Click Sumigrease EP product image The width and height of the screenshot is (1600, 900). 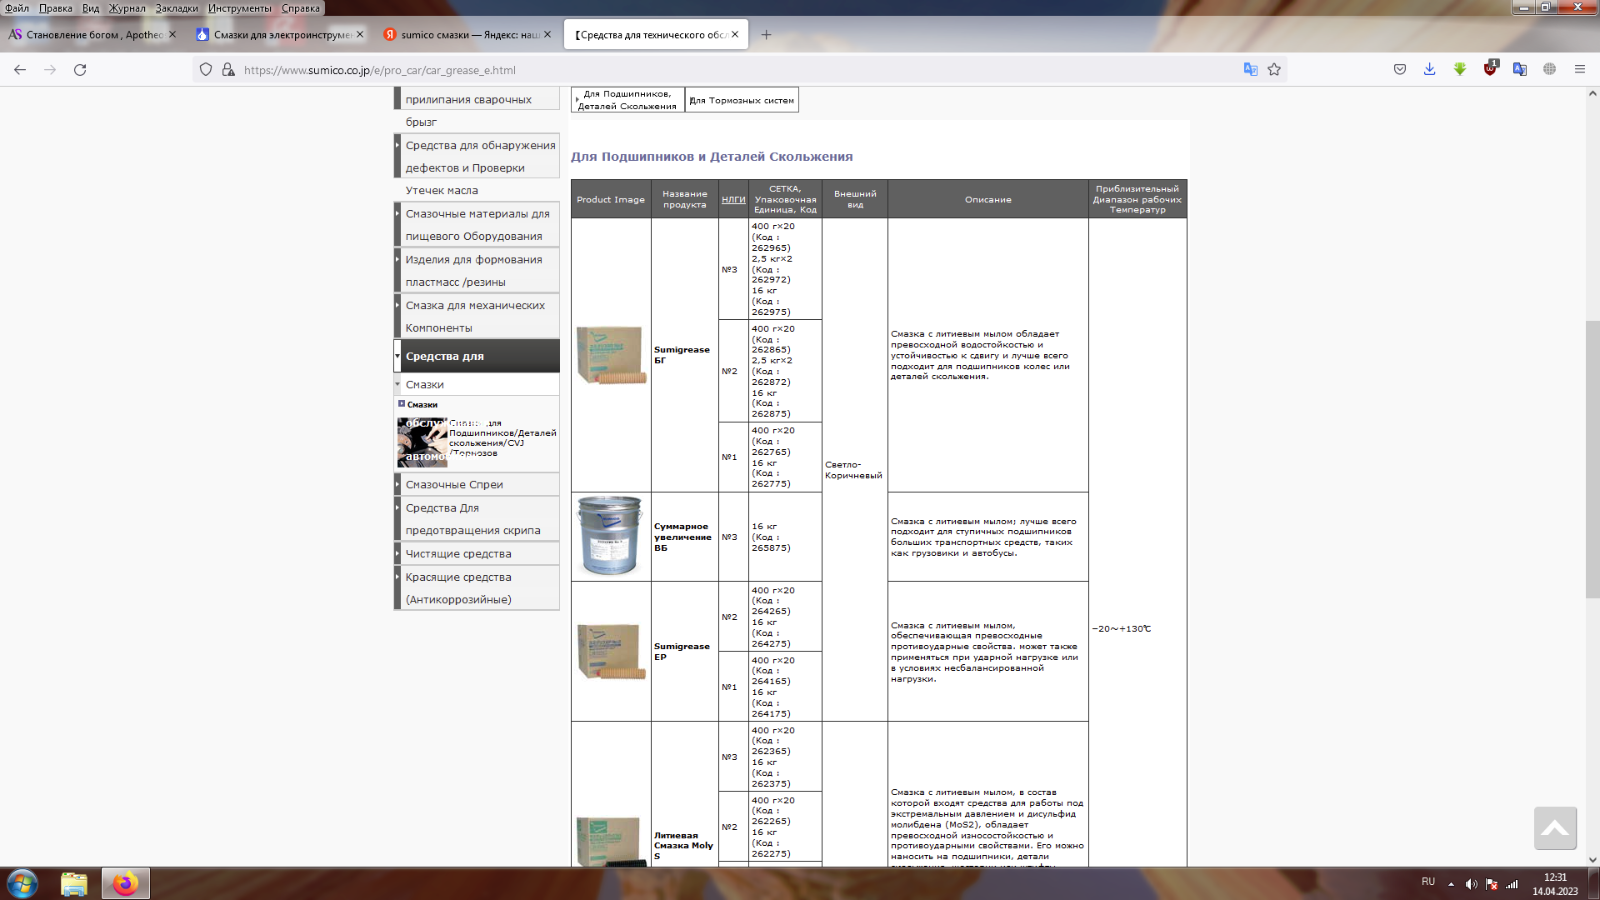(x=611, y=651)
